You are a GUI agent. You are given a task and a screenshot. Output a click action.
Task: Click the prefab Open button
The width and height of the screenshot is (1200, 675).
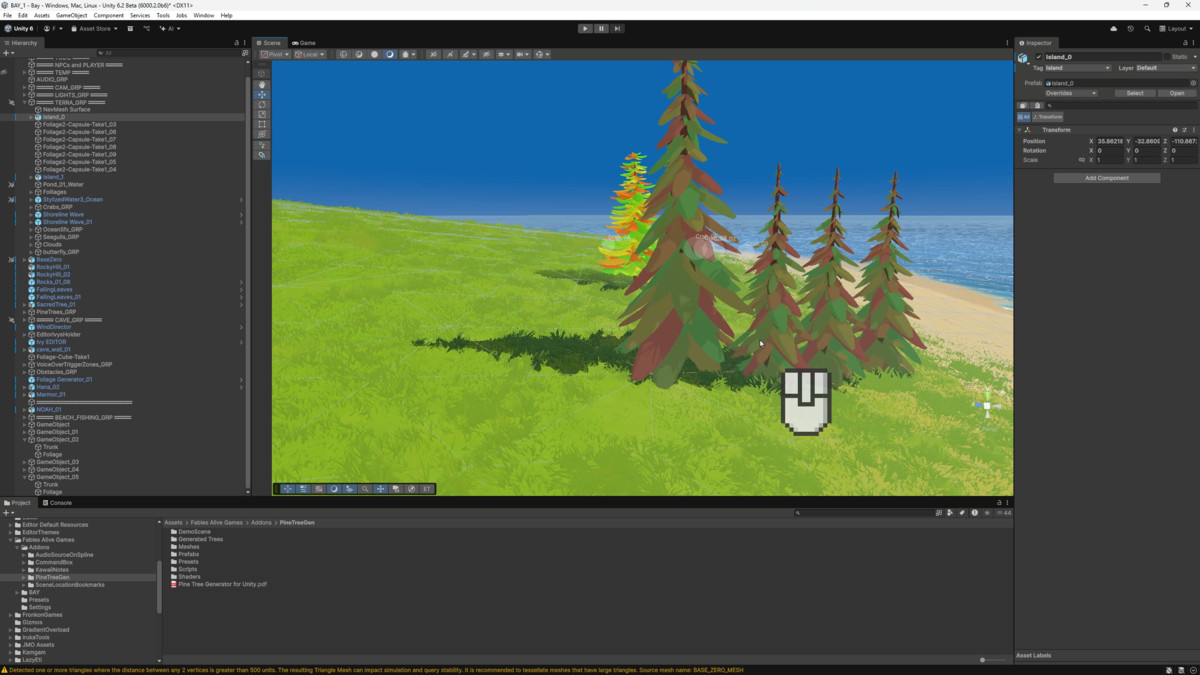(x=1176, y=93)
